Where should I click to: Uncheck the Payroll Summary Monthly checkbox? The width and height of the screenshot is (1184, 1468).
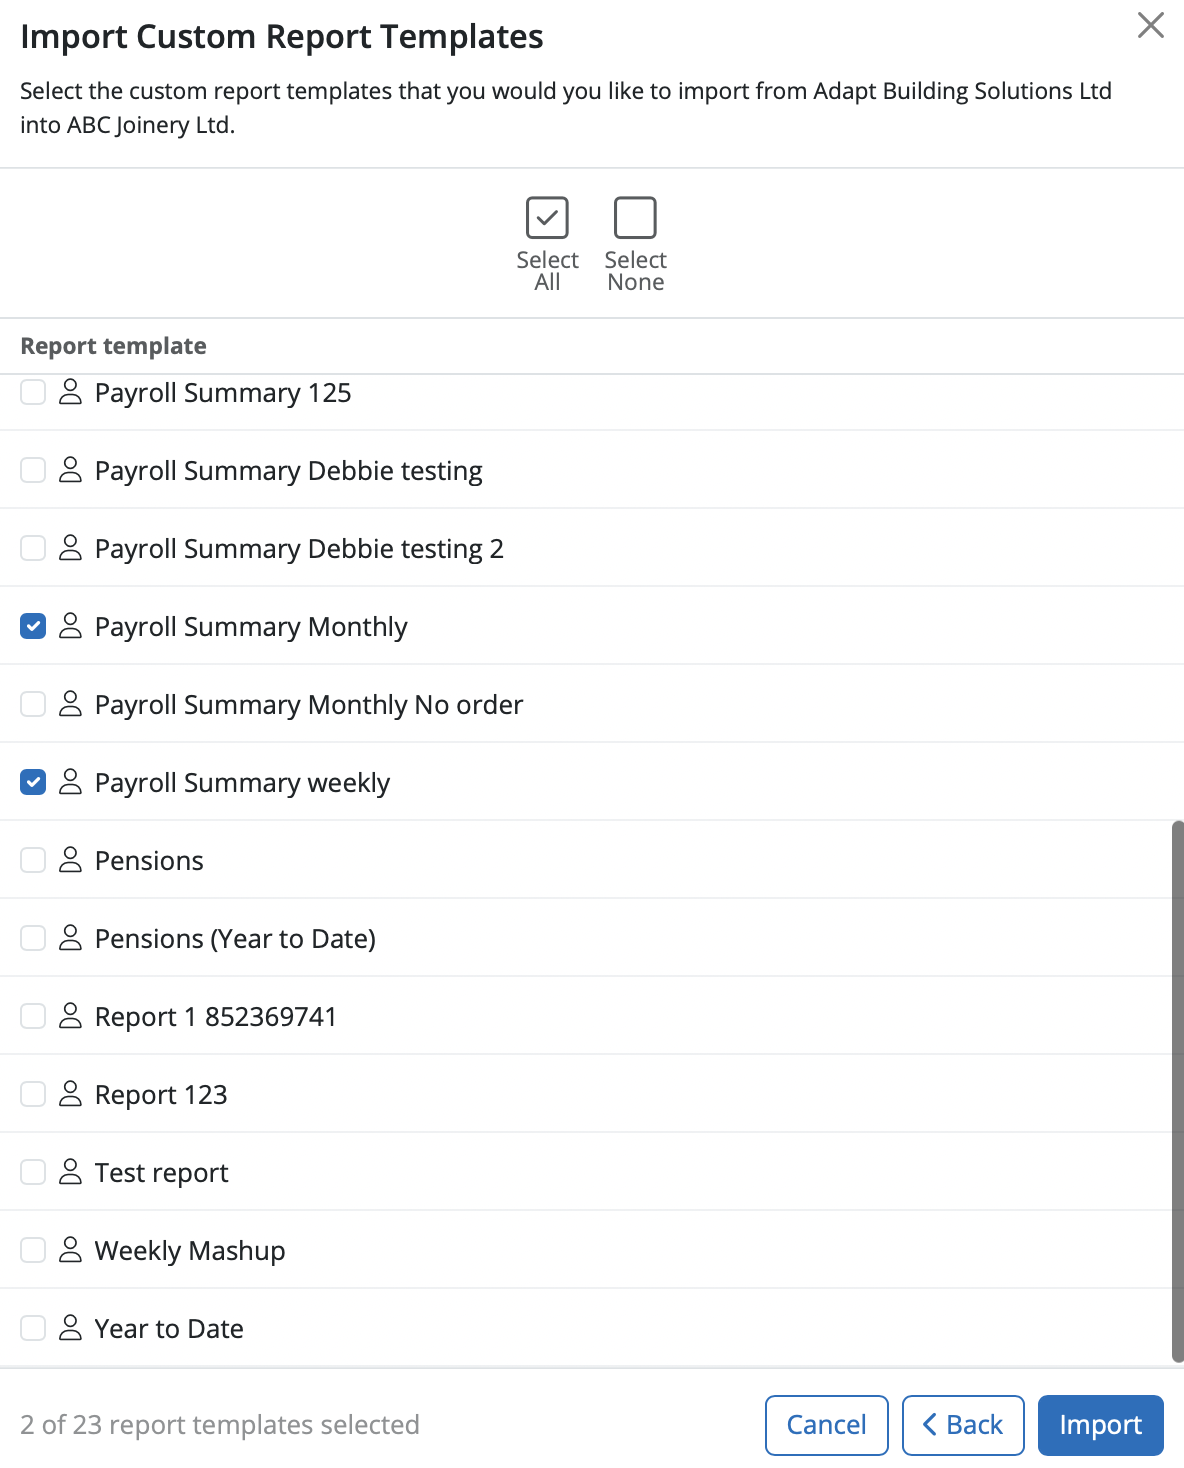[x=33, y=627]
